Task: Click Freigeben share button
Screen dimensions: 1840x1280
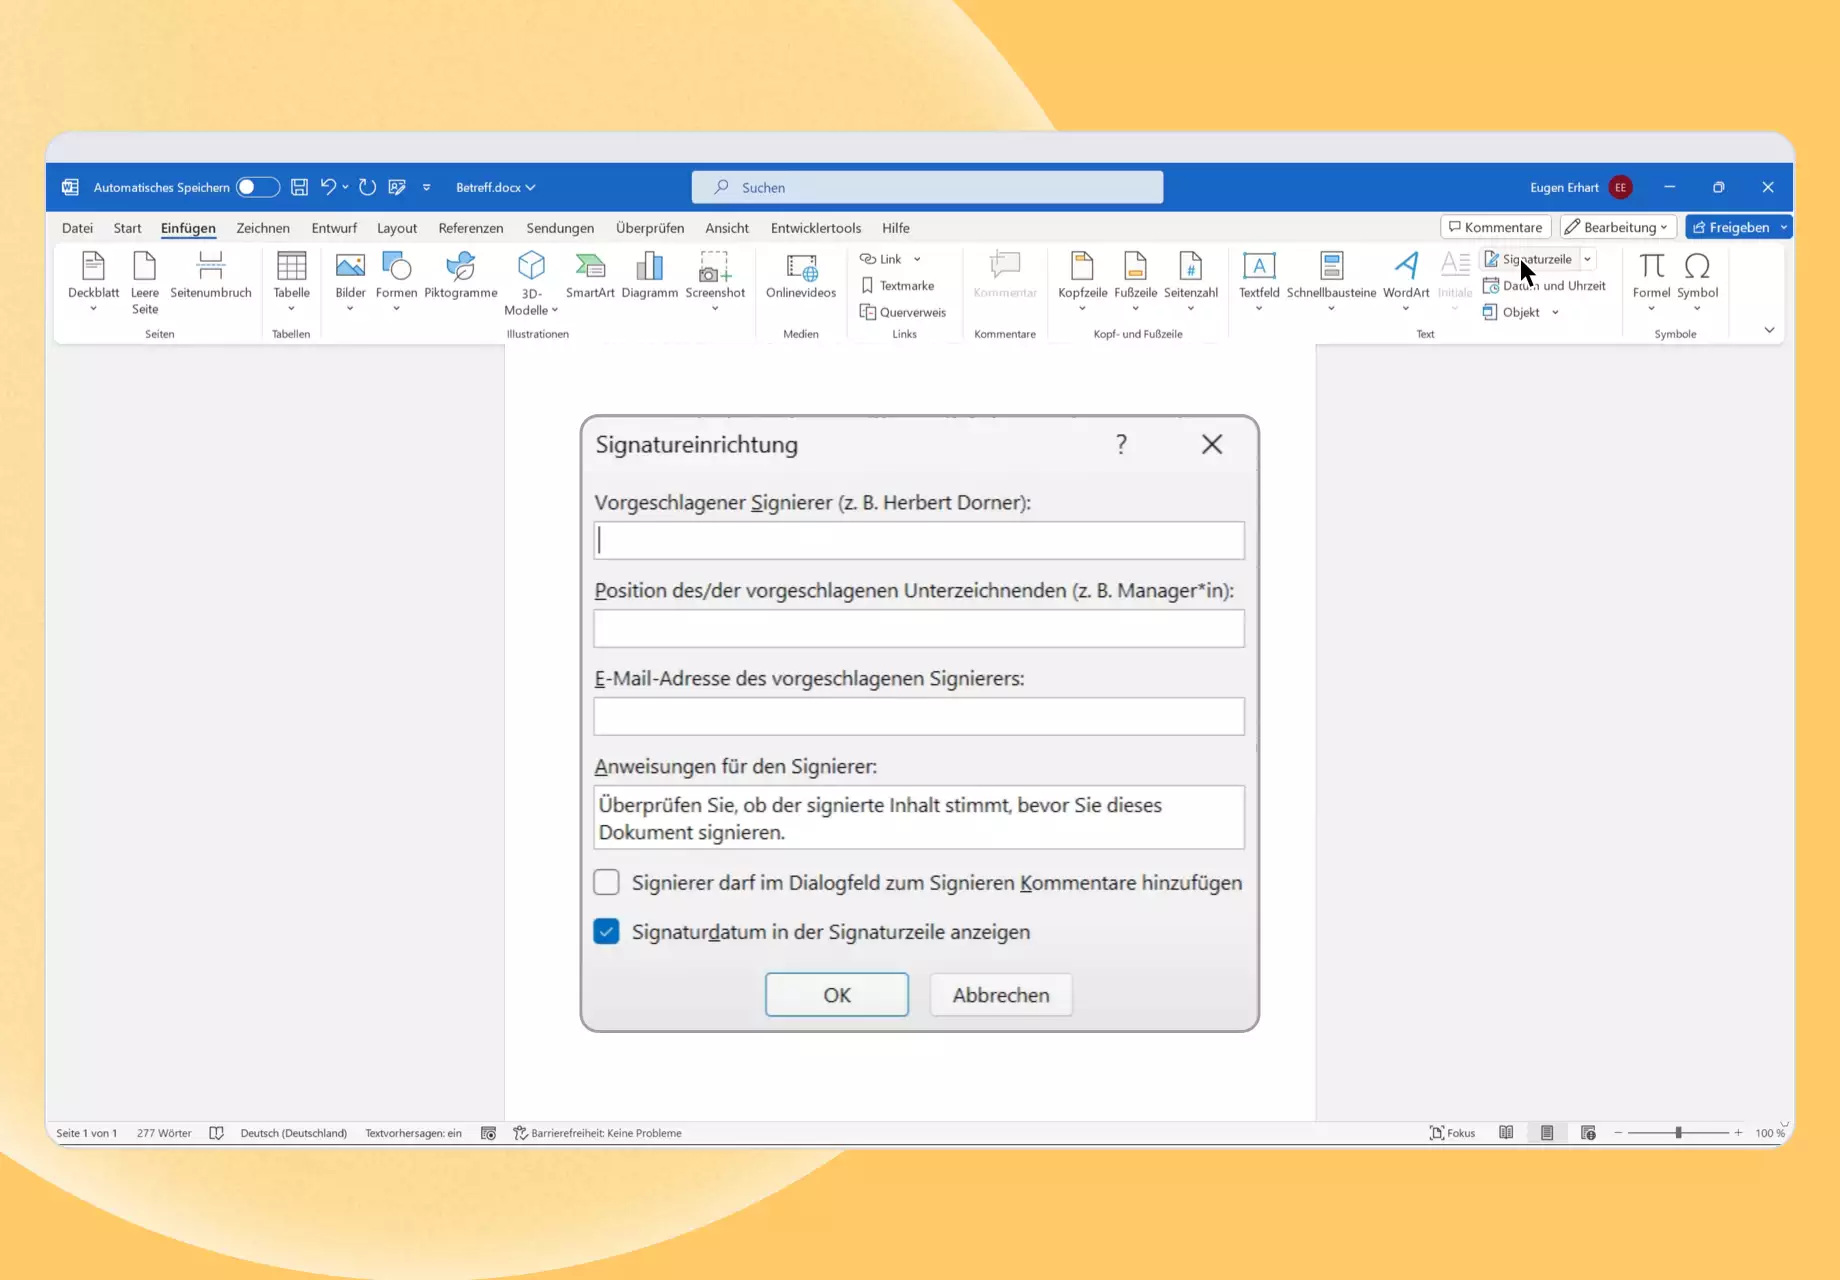Action: pyautogui.click(x=1731, y=227)
